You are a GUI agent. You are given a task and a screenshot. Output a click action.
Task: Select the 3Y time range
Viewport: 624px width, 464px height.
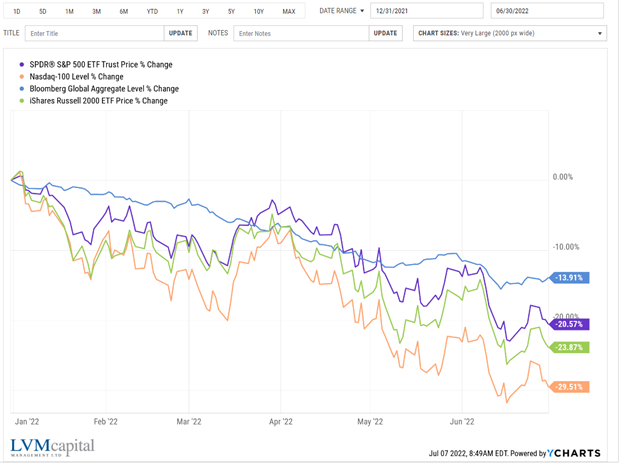(205, 12)
